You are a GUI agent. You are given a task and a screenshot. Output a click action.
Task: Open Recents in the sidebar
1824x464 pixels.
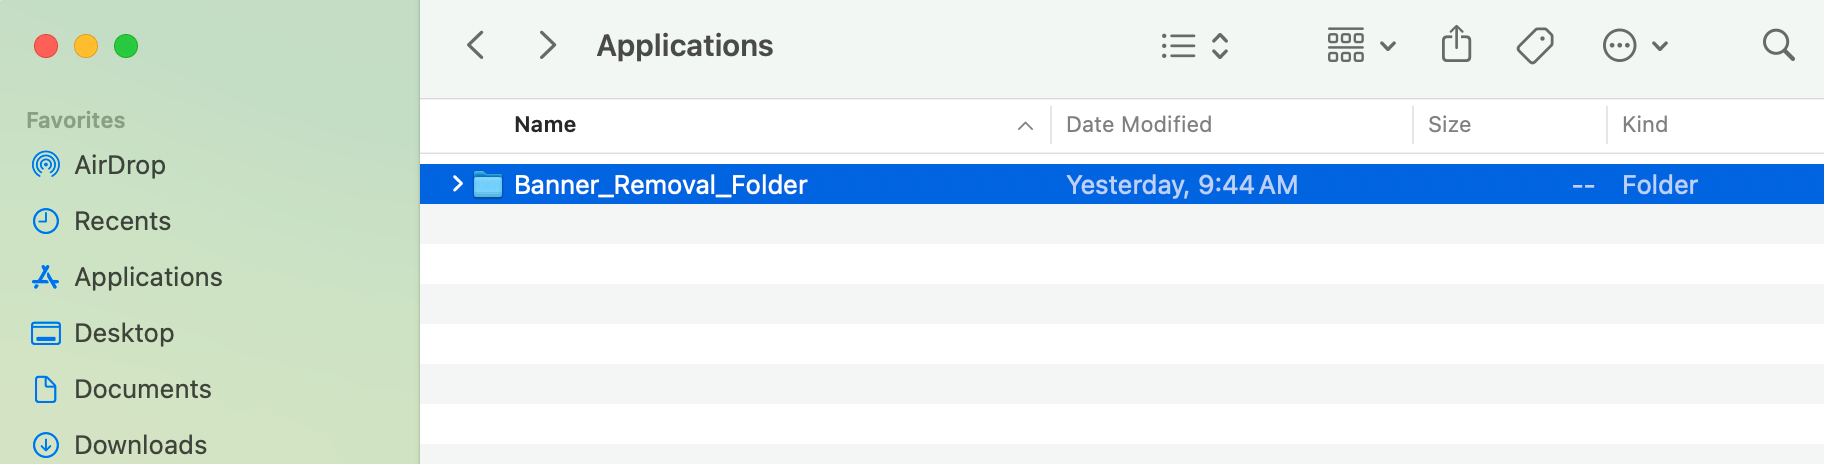(x=122, y=221)
